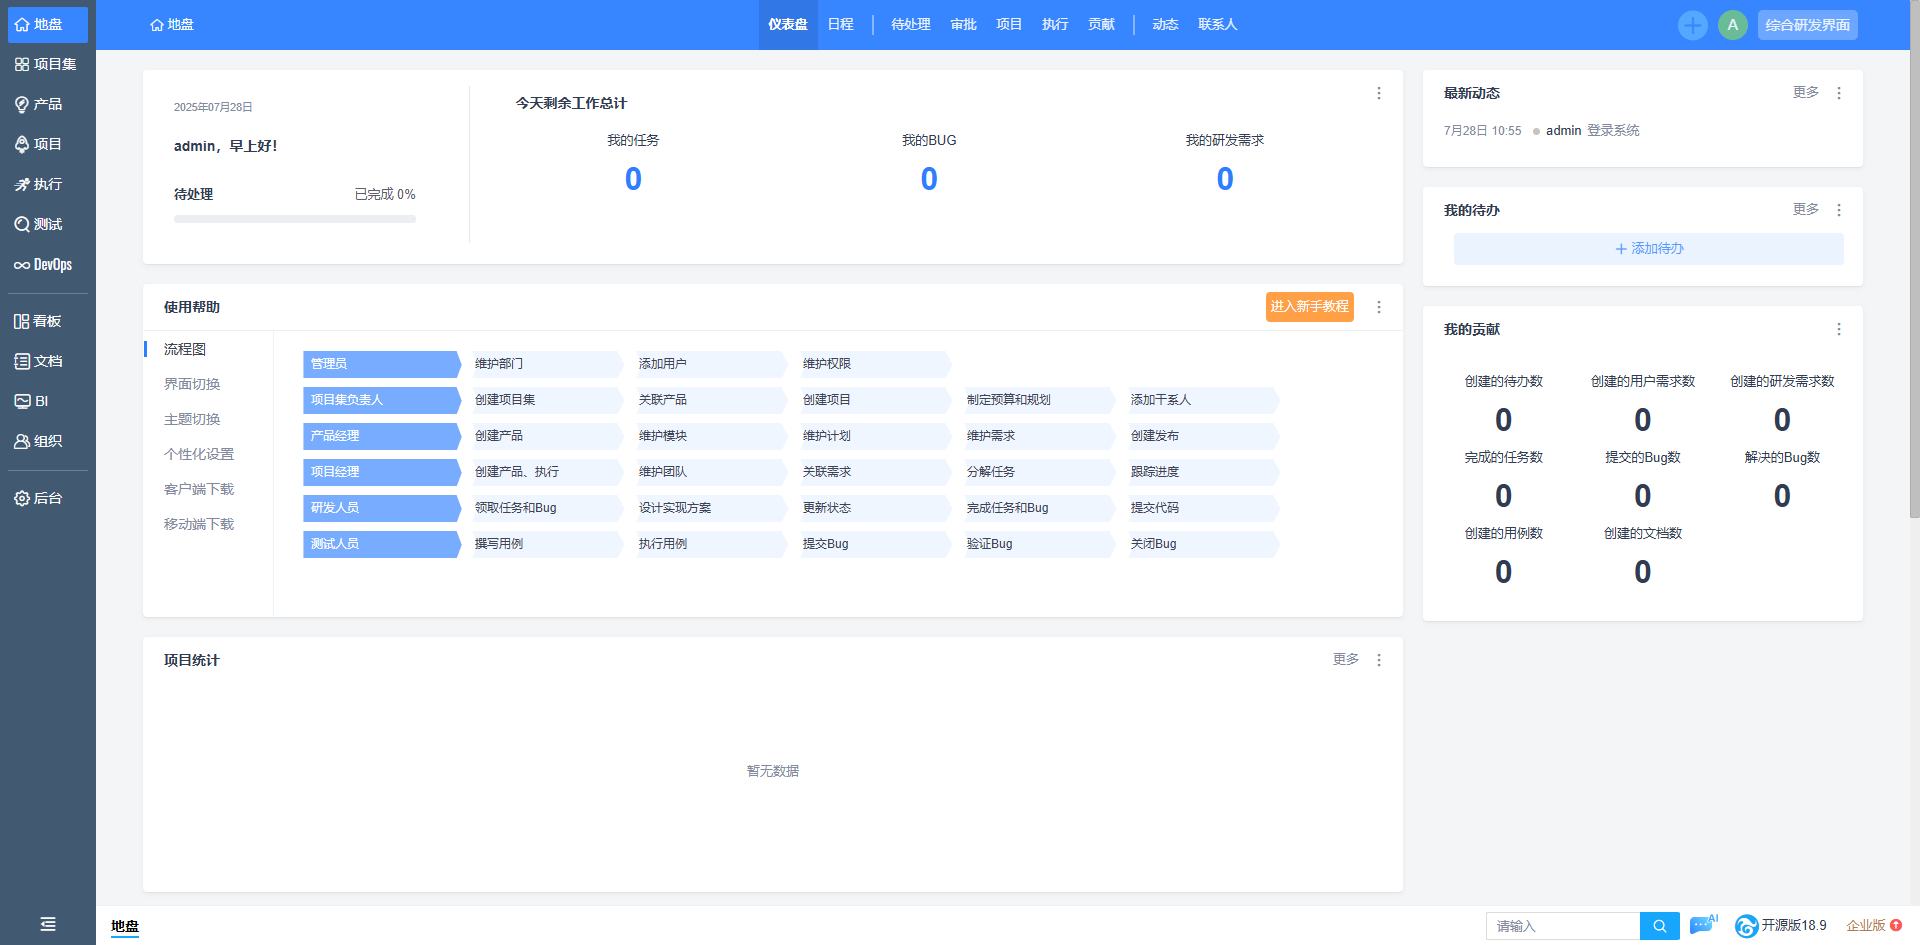The height and width of the screenshot is (945, 1920).
Task: Click the 维护部门 flow step
Action: point(547,364)
